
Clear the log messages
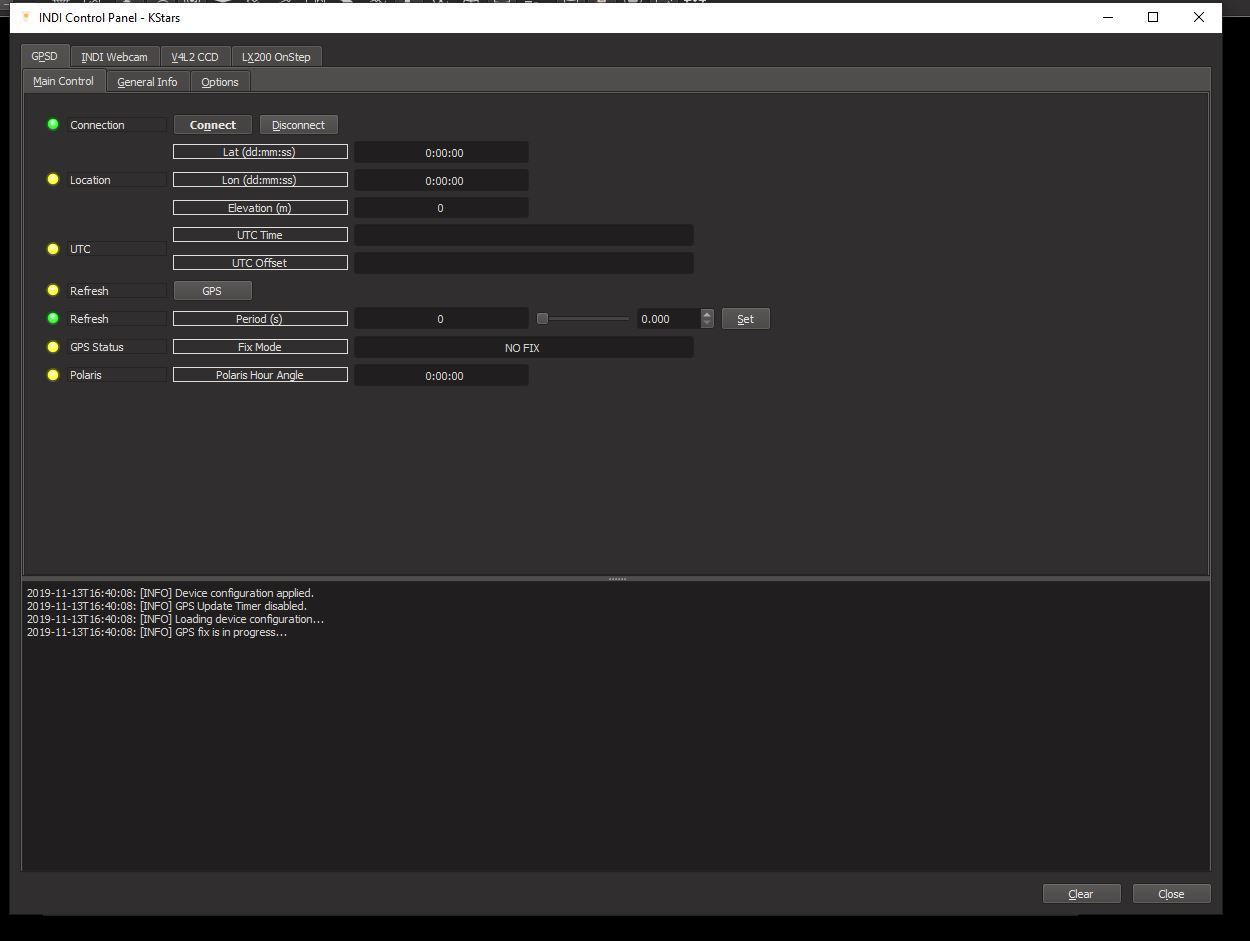[1081, 894]
